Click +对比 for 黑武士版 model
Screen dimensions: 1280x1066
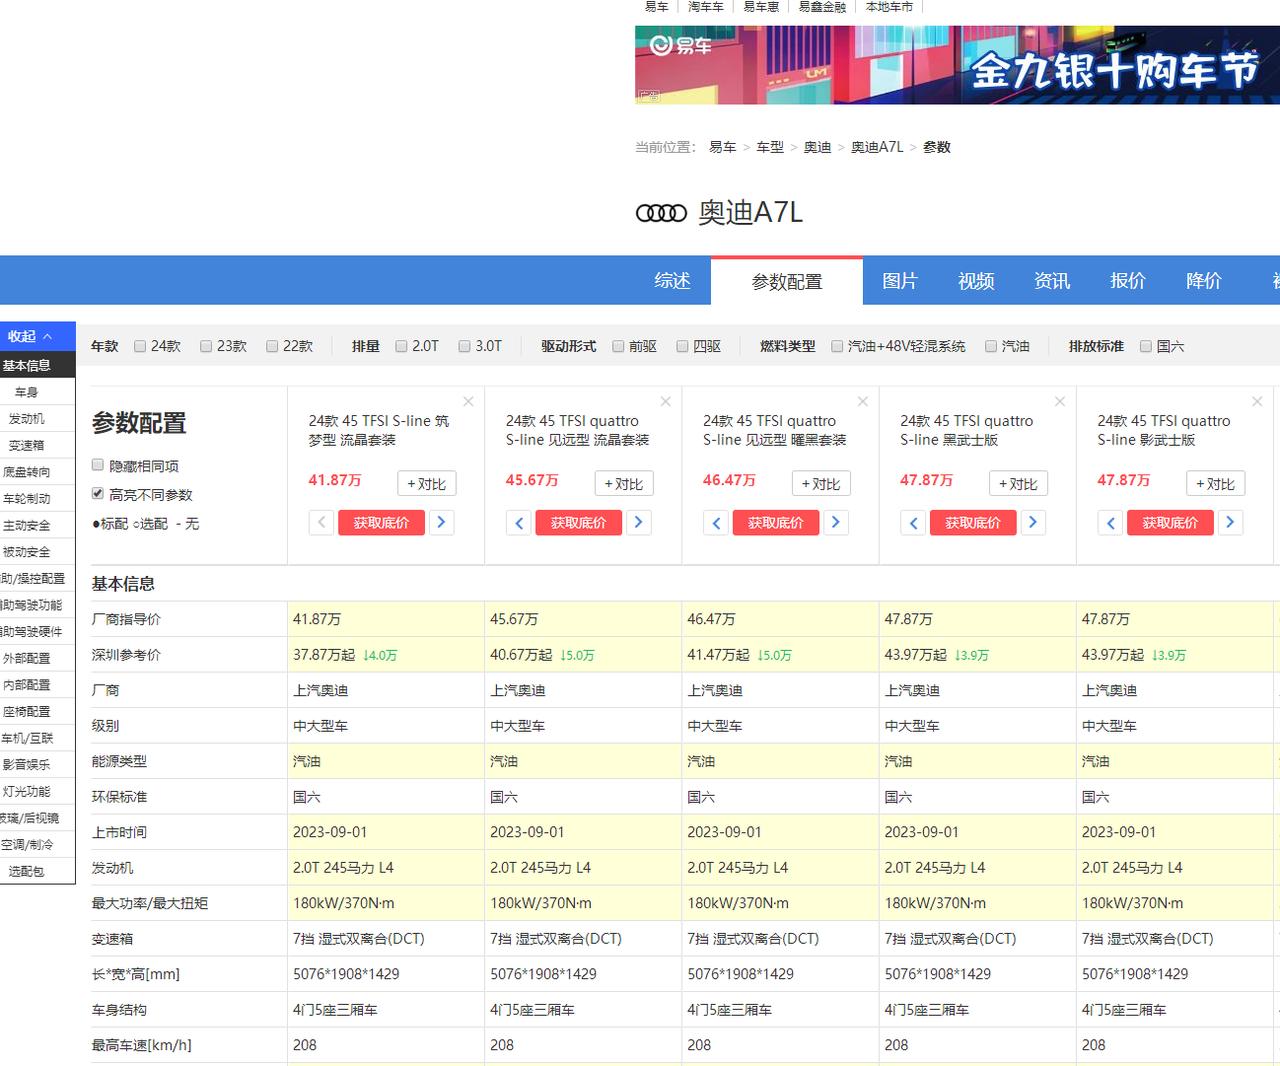click(x=1018, y=484)
